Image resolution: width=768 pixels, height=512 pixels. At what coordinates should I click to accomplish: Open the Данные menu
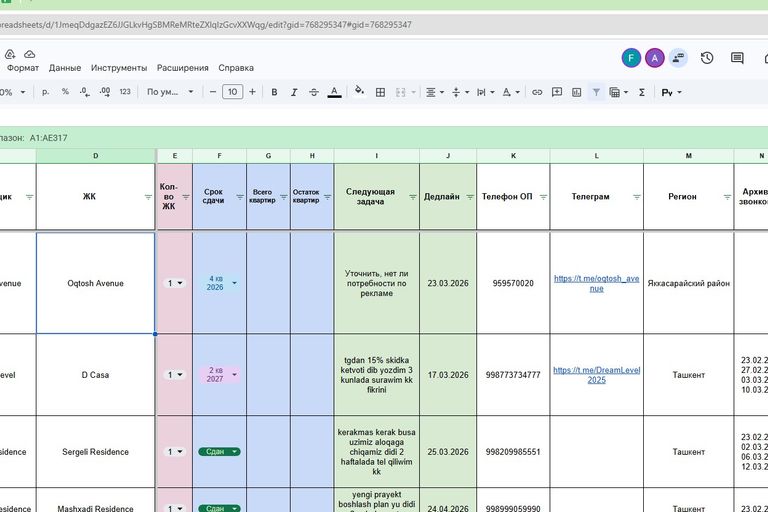(x=65, y=68)
